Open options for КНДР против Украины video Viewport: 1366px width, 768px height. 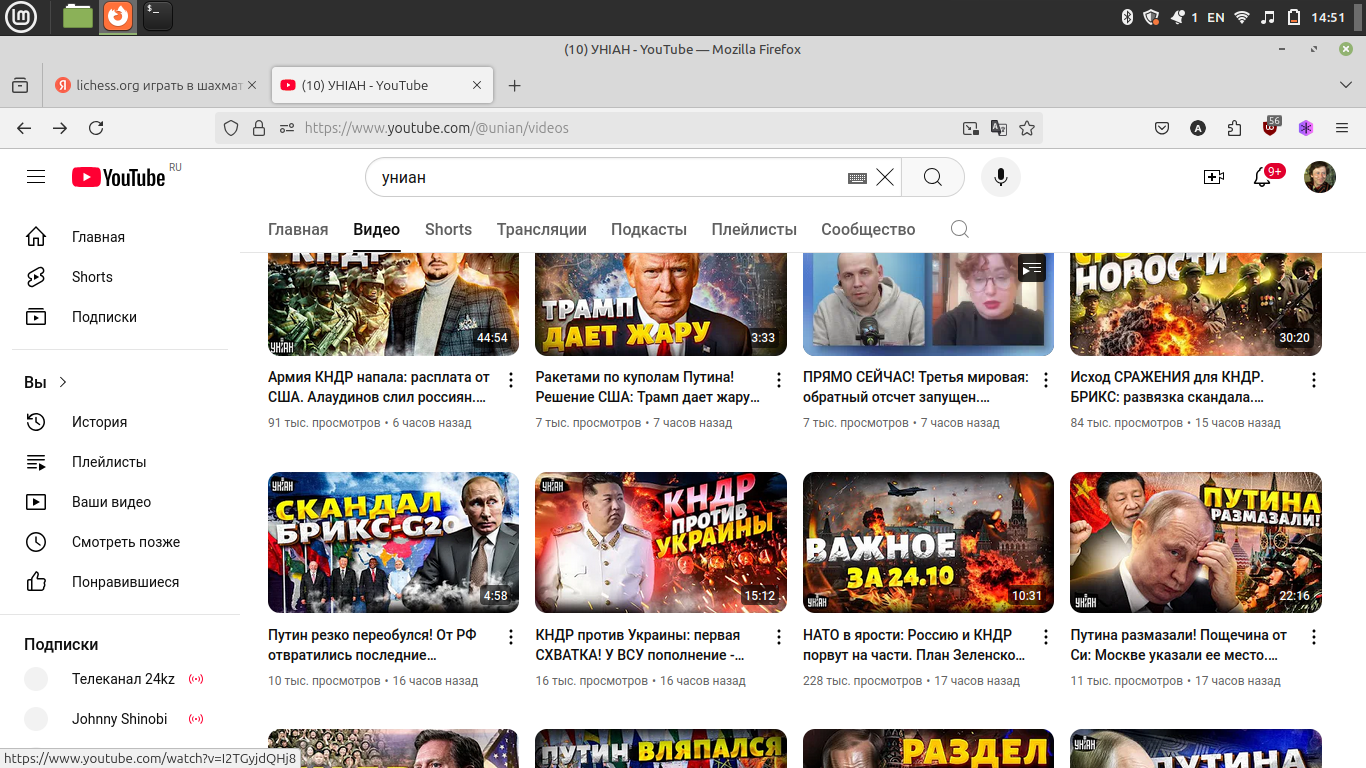pyautogui.click(x=779, y=637)
